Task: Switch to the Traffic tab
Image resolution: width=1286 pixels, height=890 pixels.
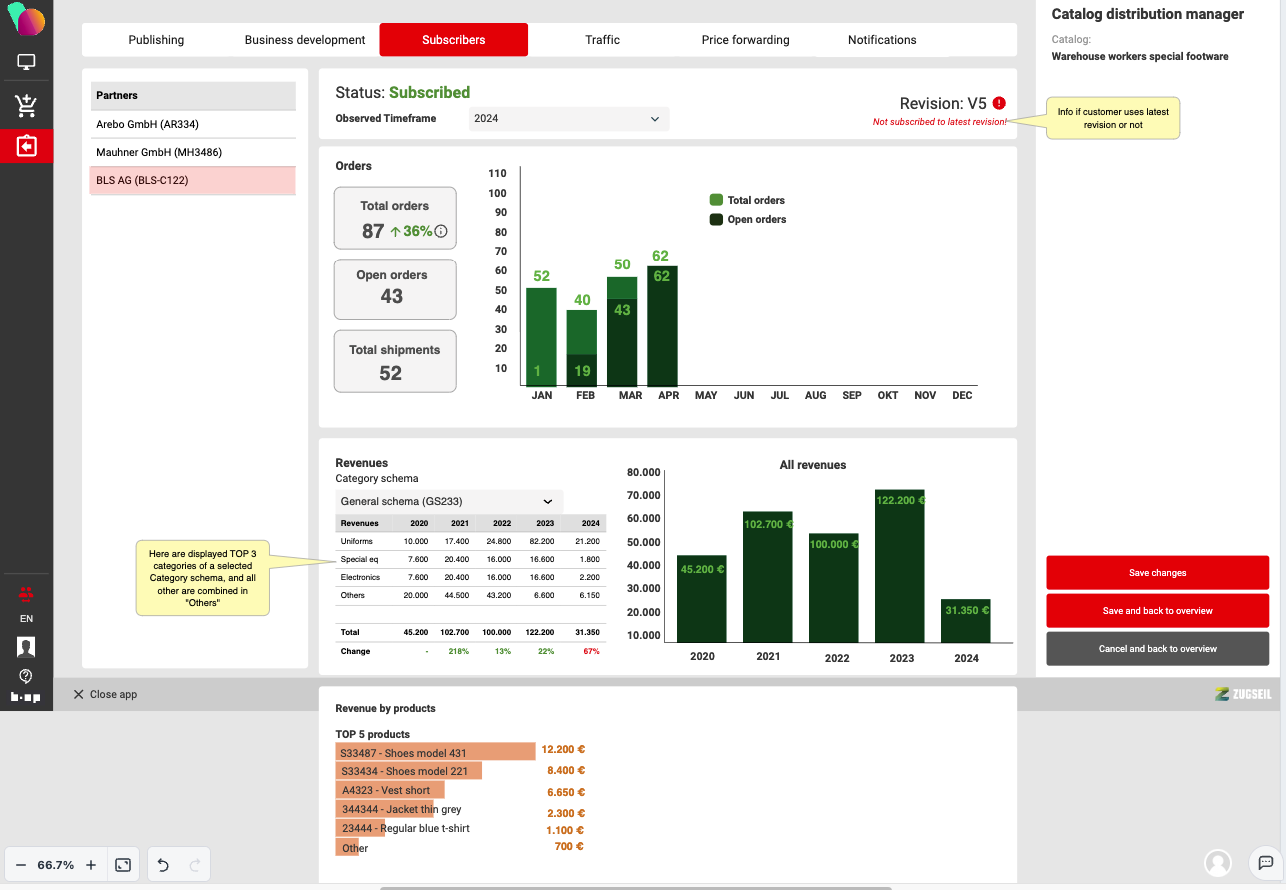Action: click(602, 40)
